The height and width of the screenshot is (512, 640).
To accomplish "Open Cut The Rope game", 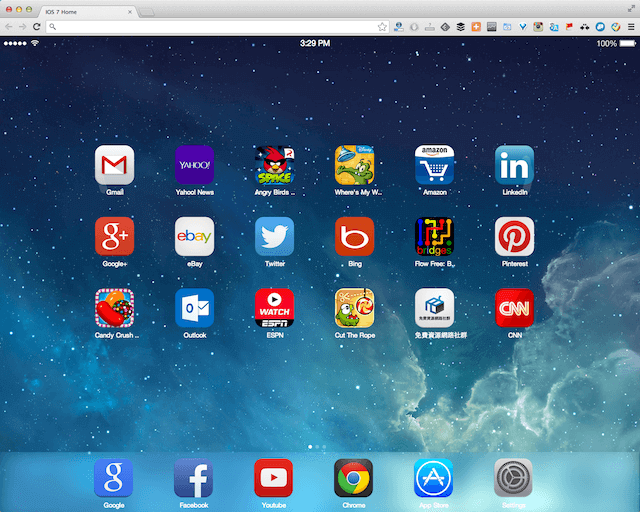I will pyautogui.click(x=354, y=308).
